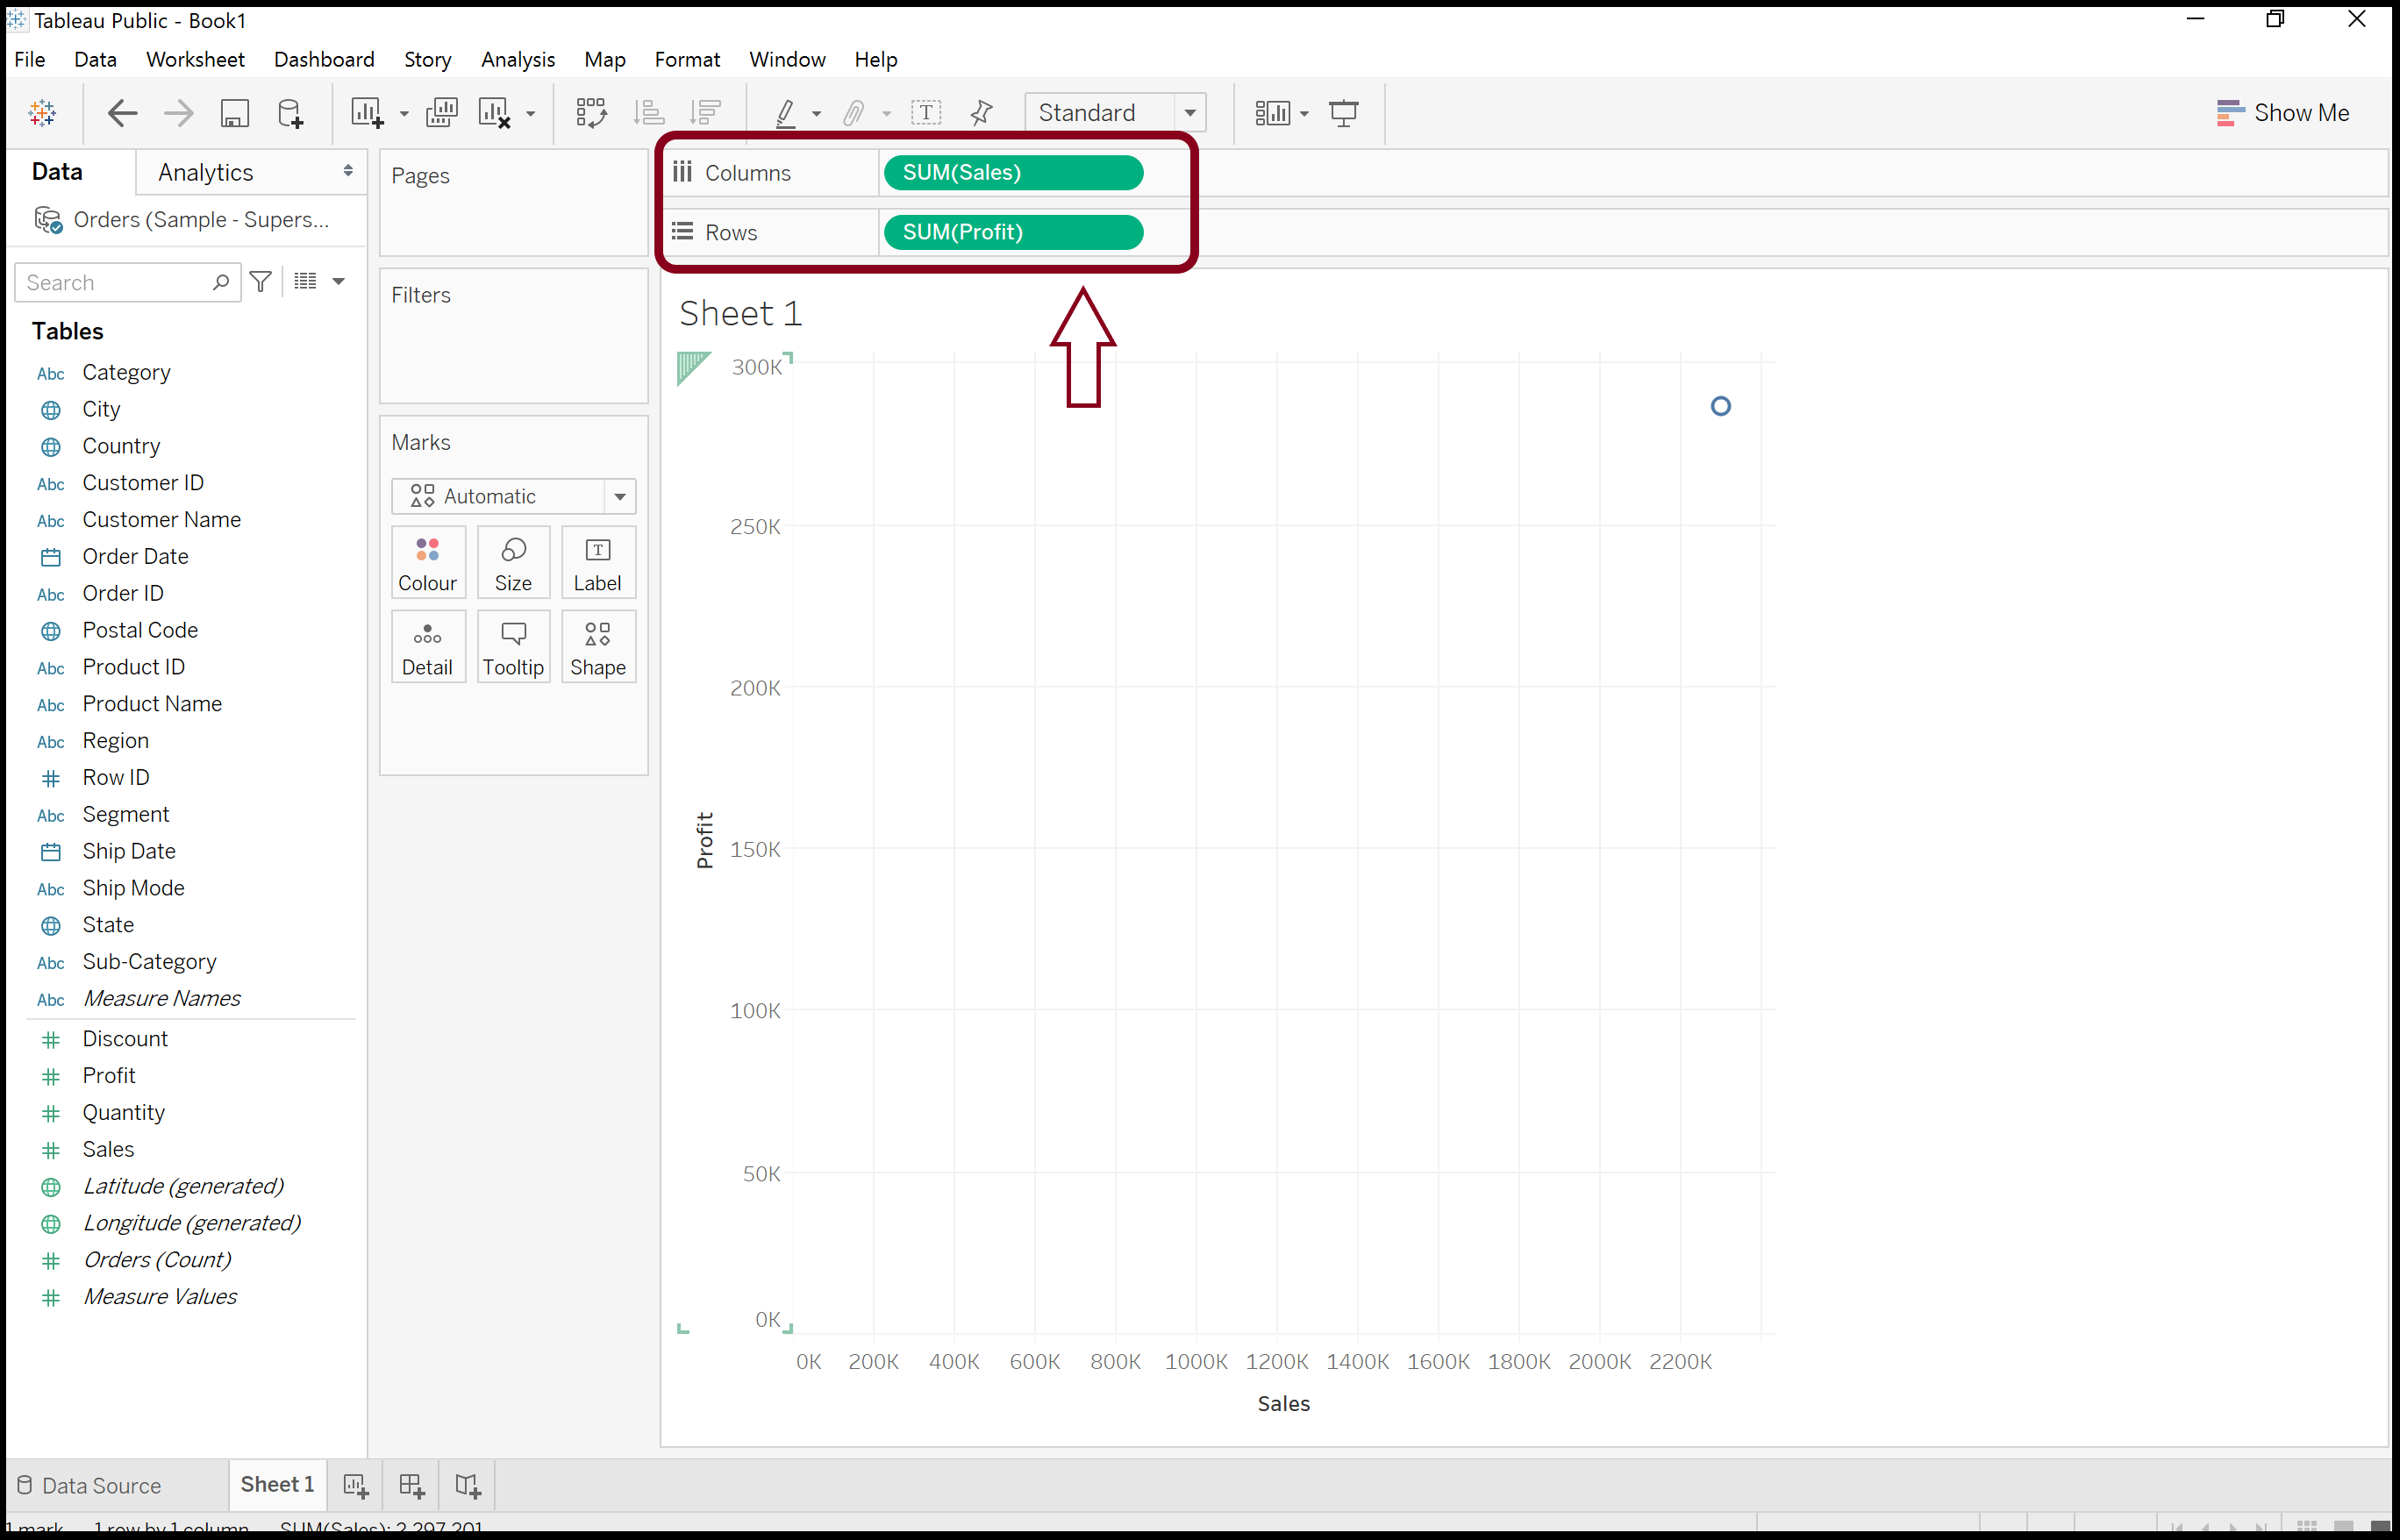The height and width of the screenshot is (1540, 2400).
Task: Click the Save workbook icon
Action: point(235,113)
